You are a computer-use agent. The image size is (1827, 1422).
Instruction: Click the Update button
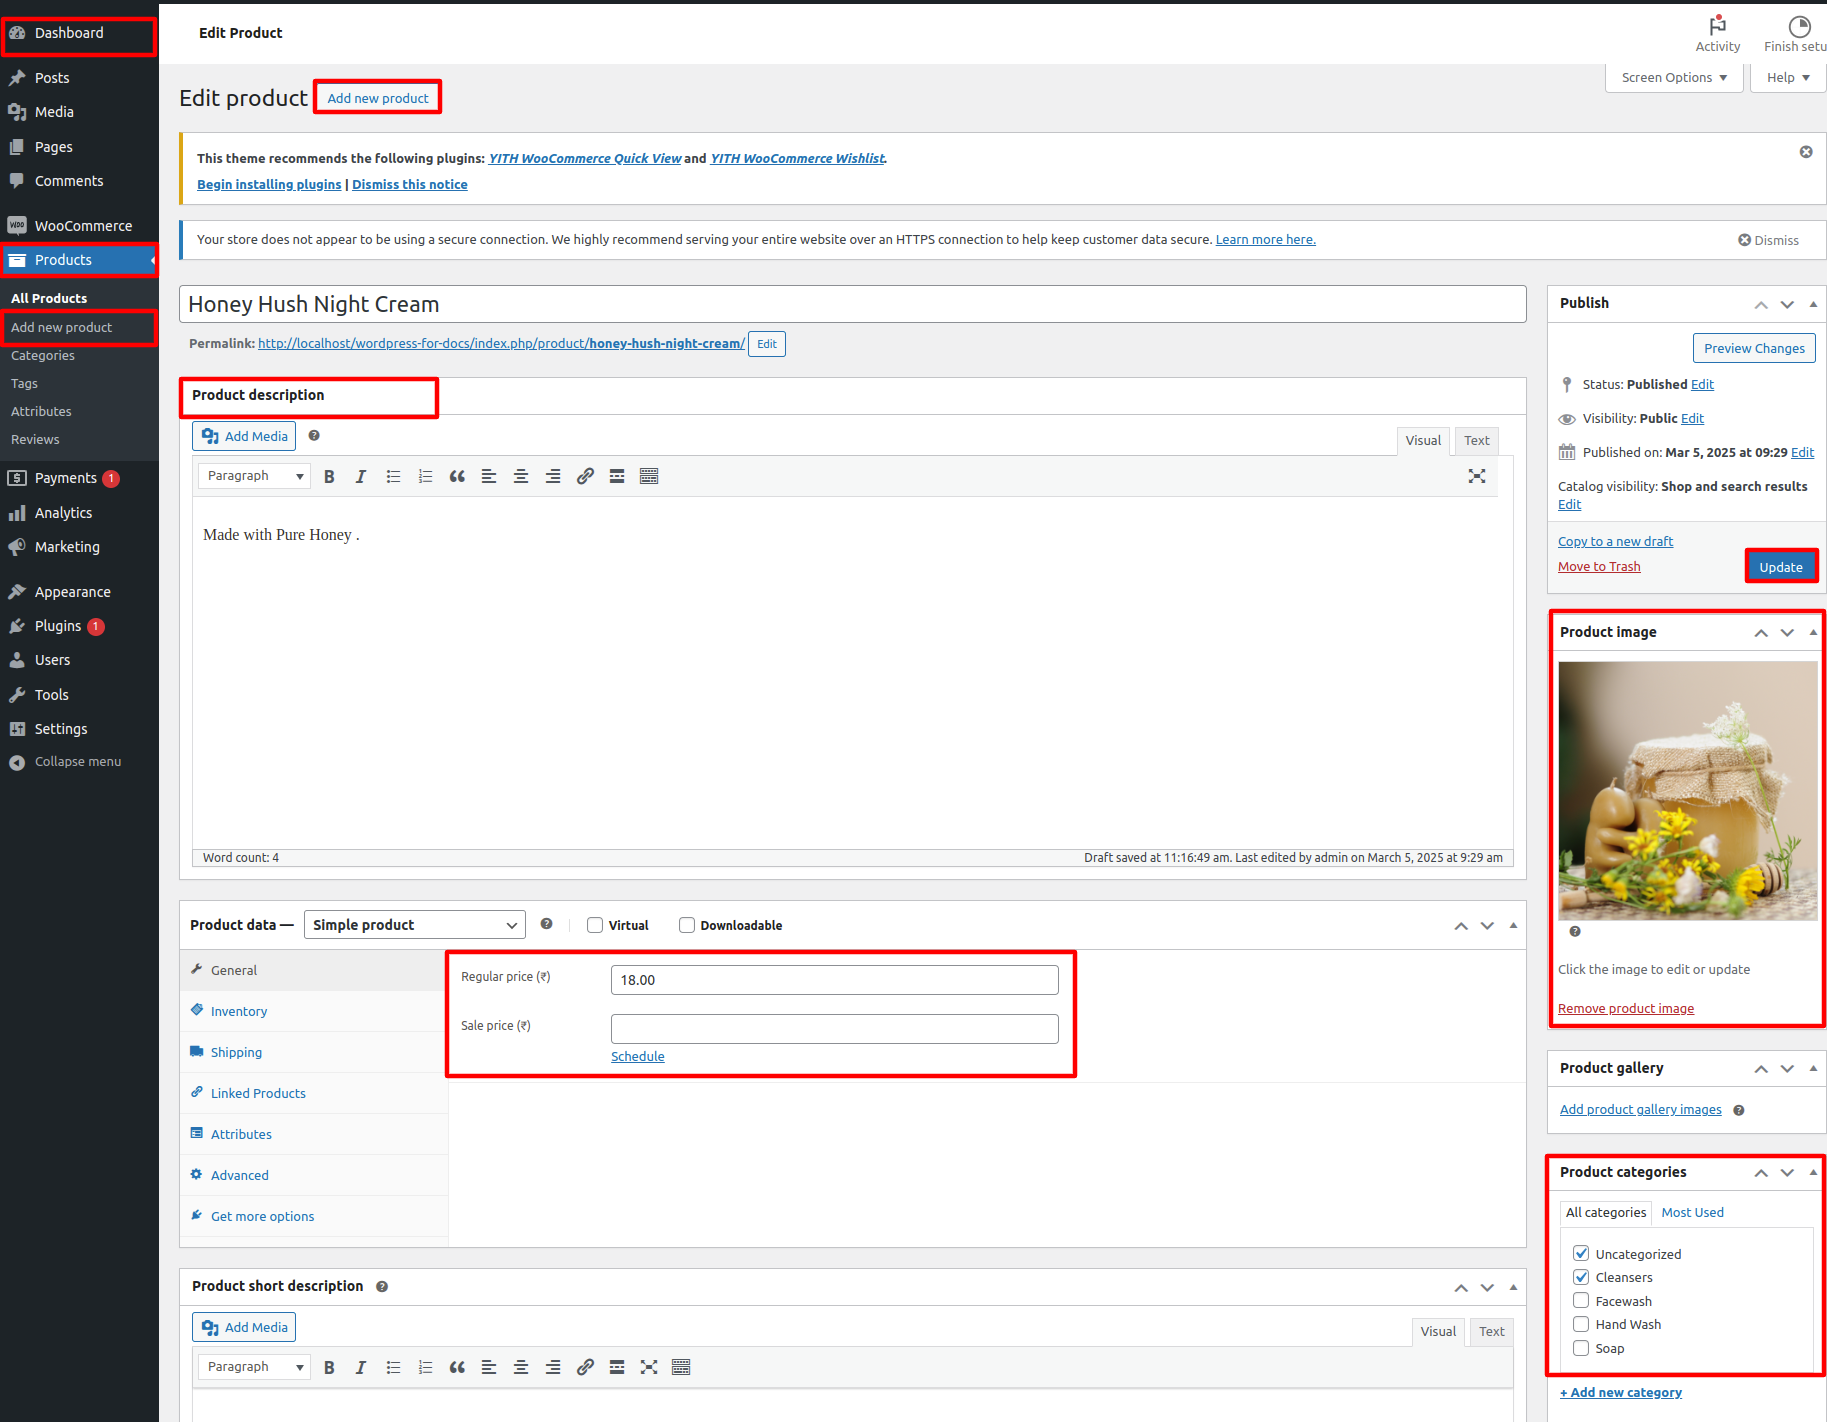point(1780,567)
